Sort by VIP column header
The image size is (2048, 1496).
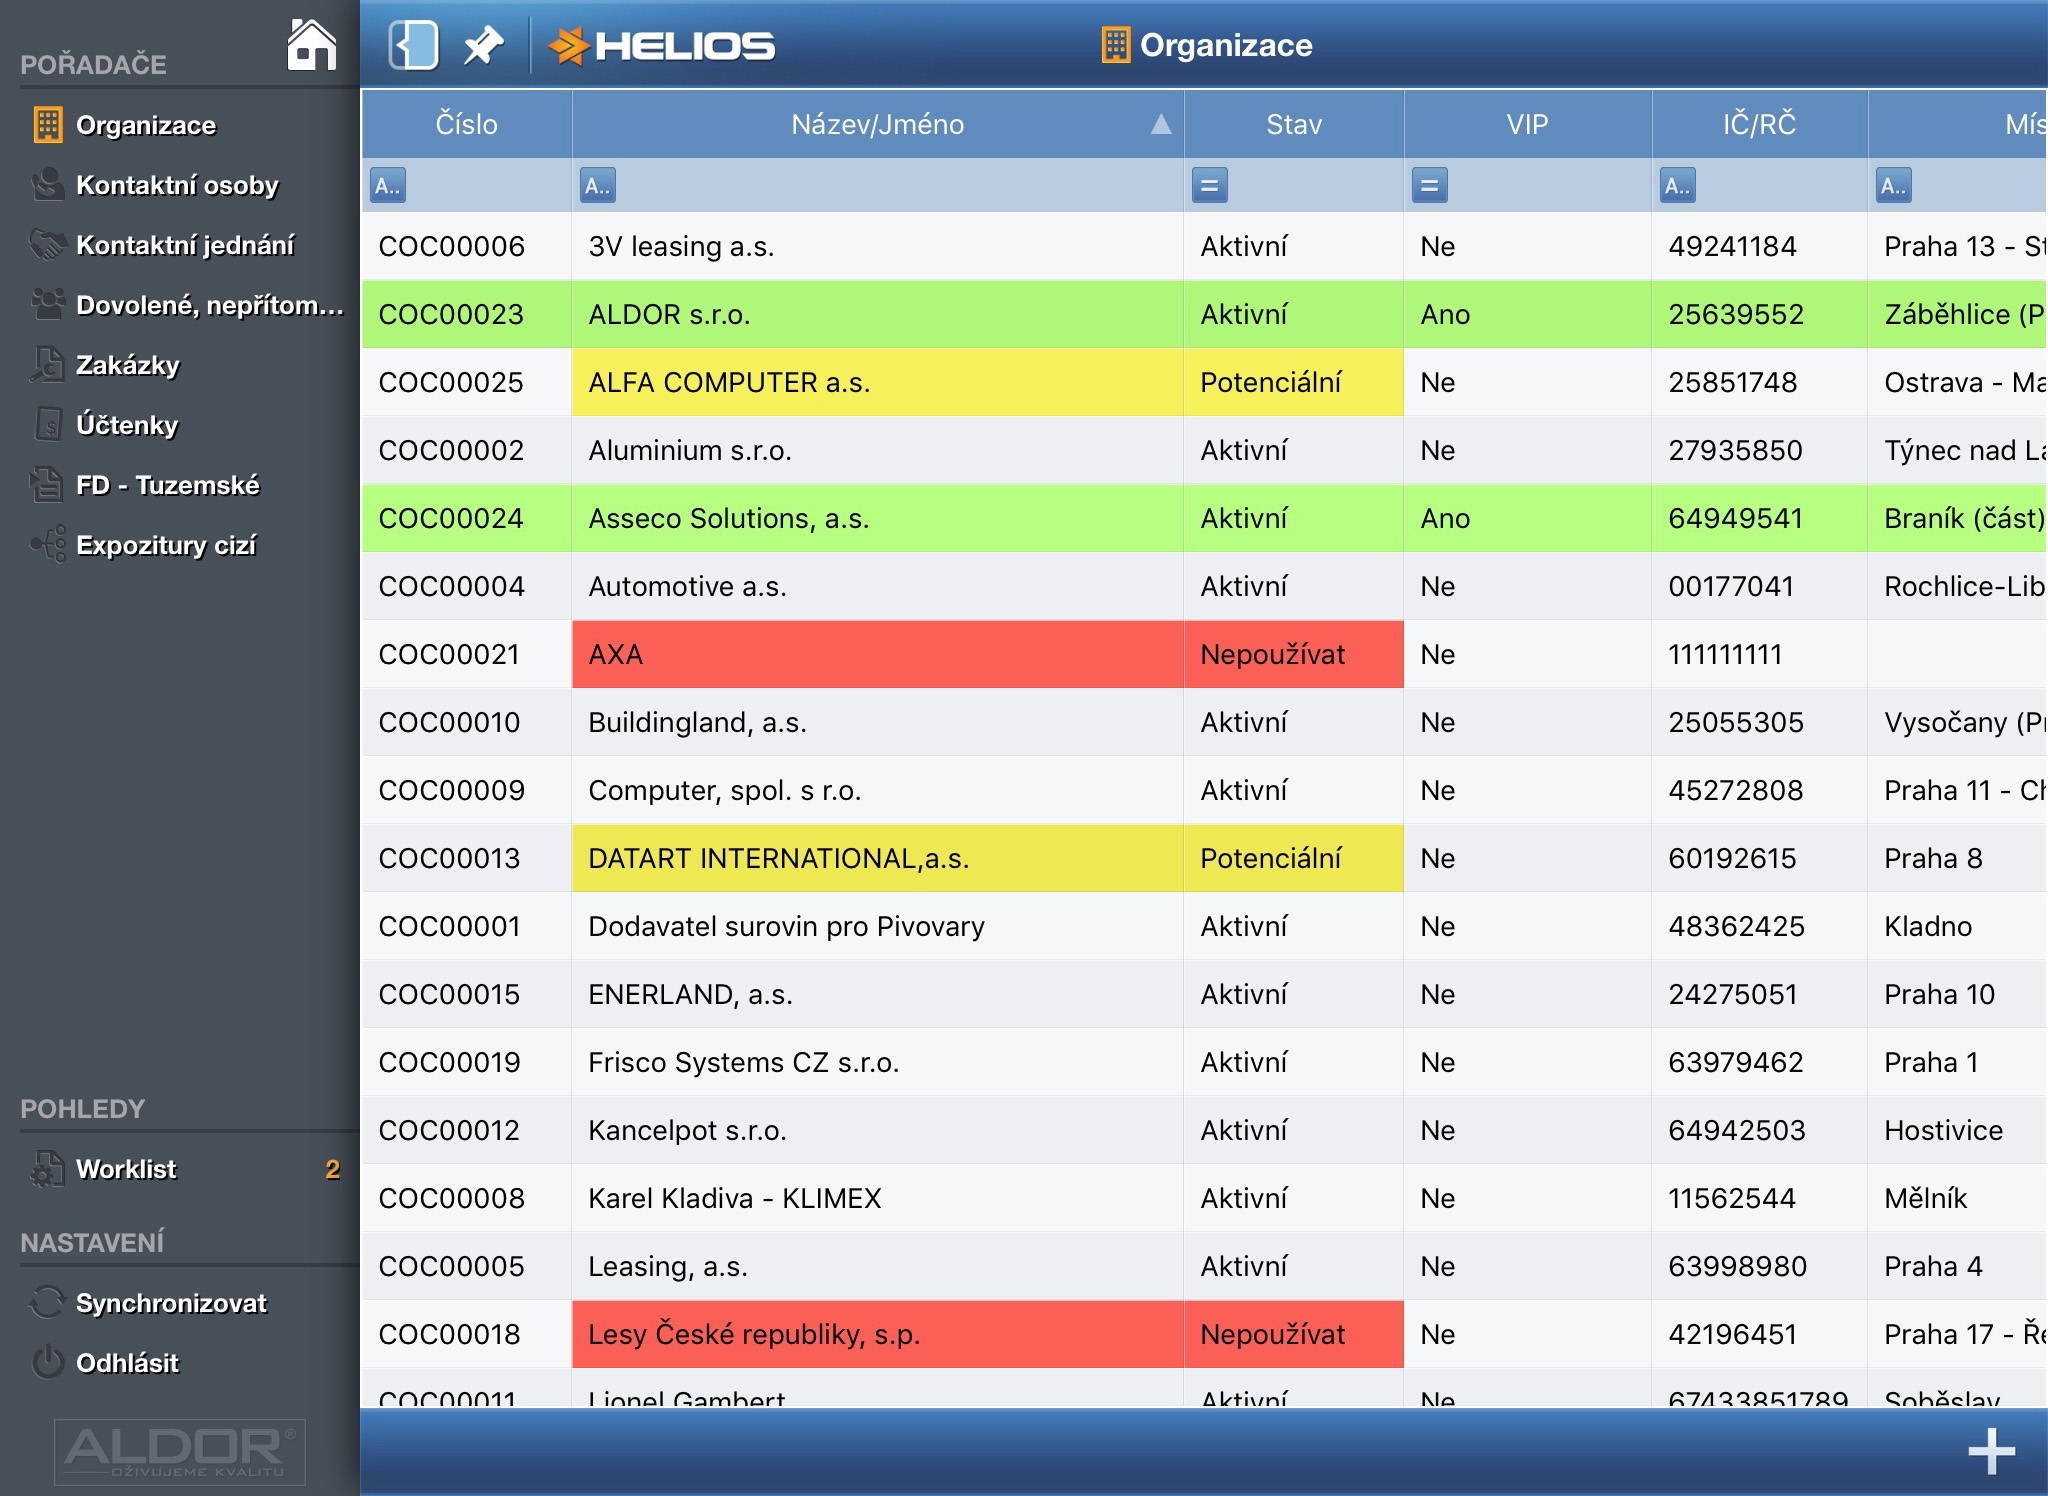1527,124
